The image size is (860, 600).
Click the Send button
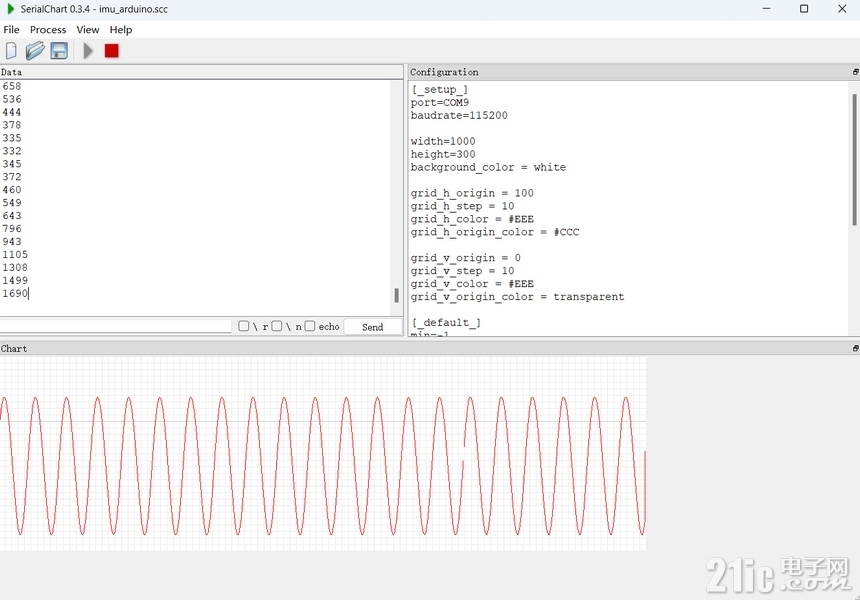[x=373, y=327]
